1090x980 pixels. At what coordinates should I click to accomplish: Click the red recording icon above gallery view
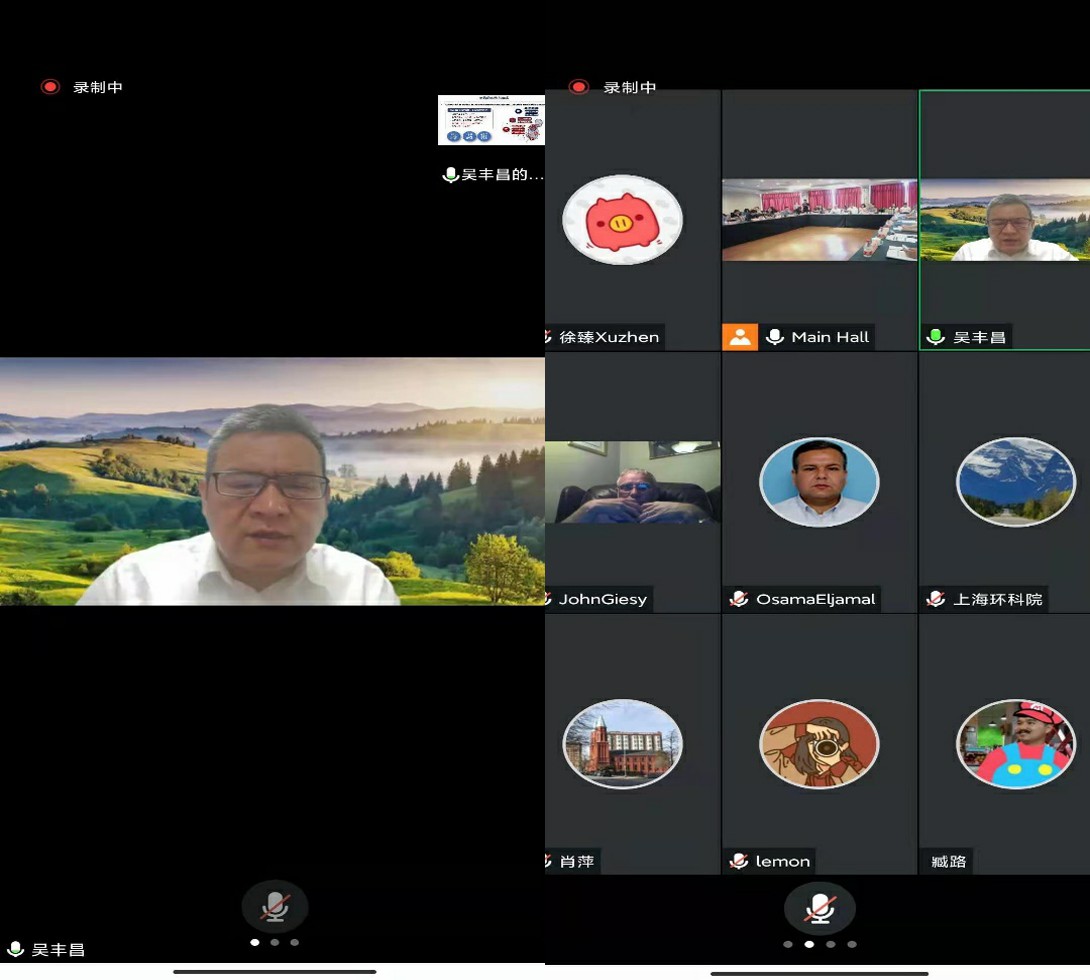(578, 87)
